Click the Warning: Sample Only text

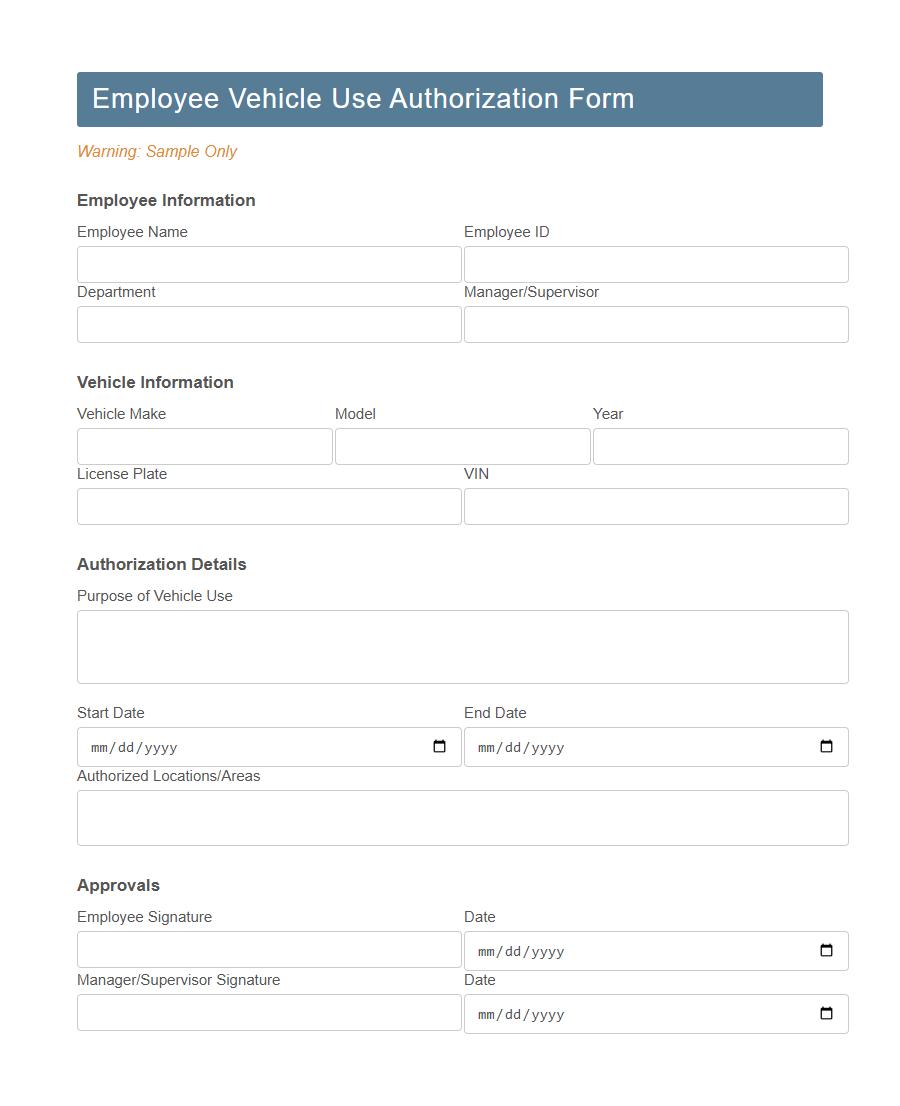pyautogui.click(x=157, y=151)
